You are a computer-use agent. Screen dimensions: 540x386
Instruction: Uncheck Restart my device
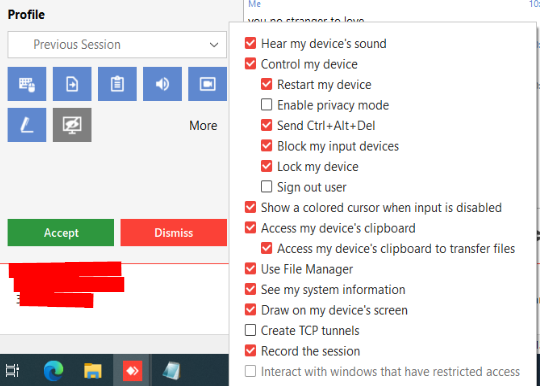[x=267, y=84]
